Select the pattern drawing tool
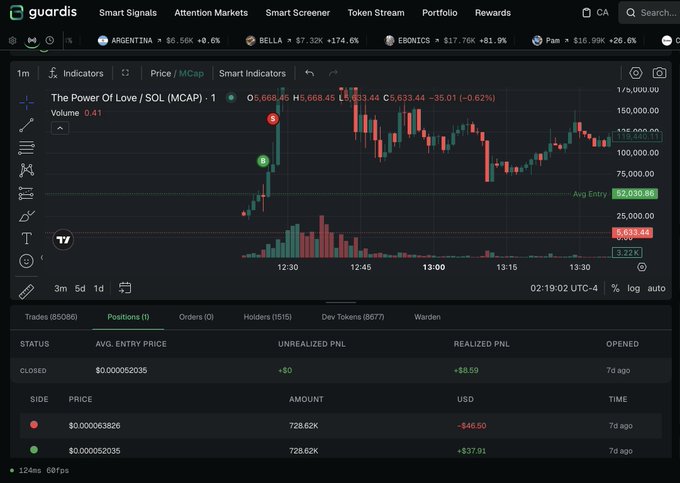 tap(26, 170)
